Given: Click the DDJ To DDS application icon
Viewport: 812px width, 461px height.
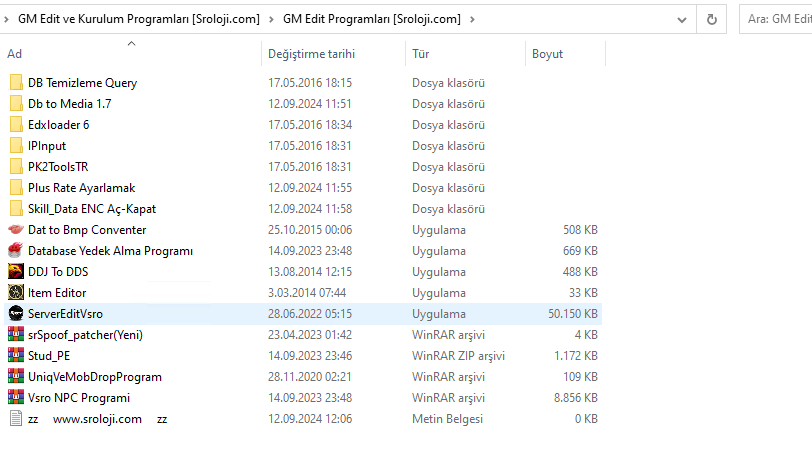Looking at the screenshot, I should (16, 271).
